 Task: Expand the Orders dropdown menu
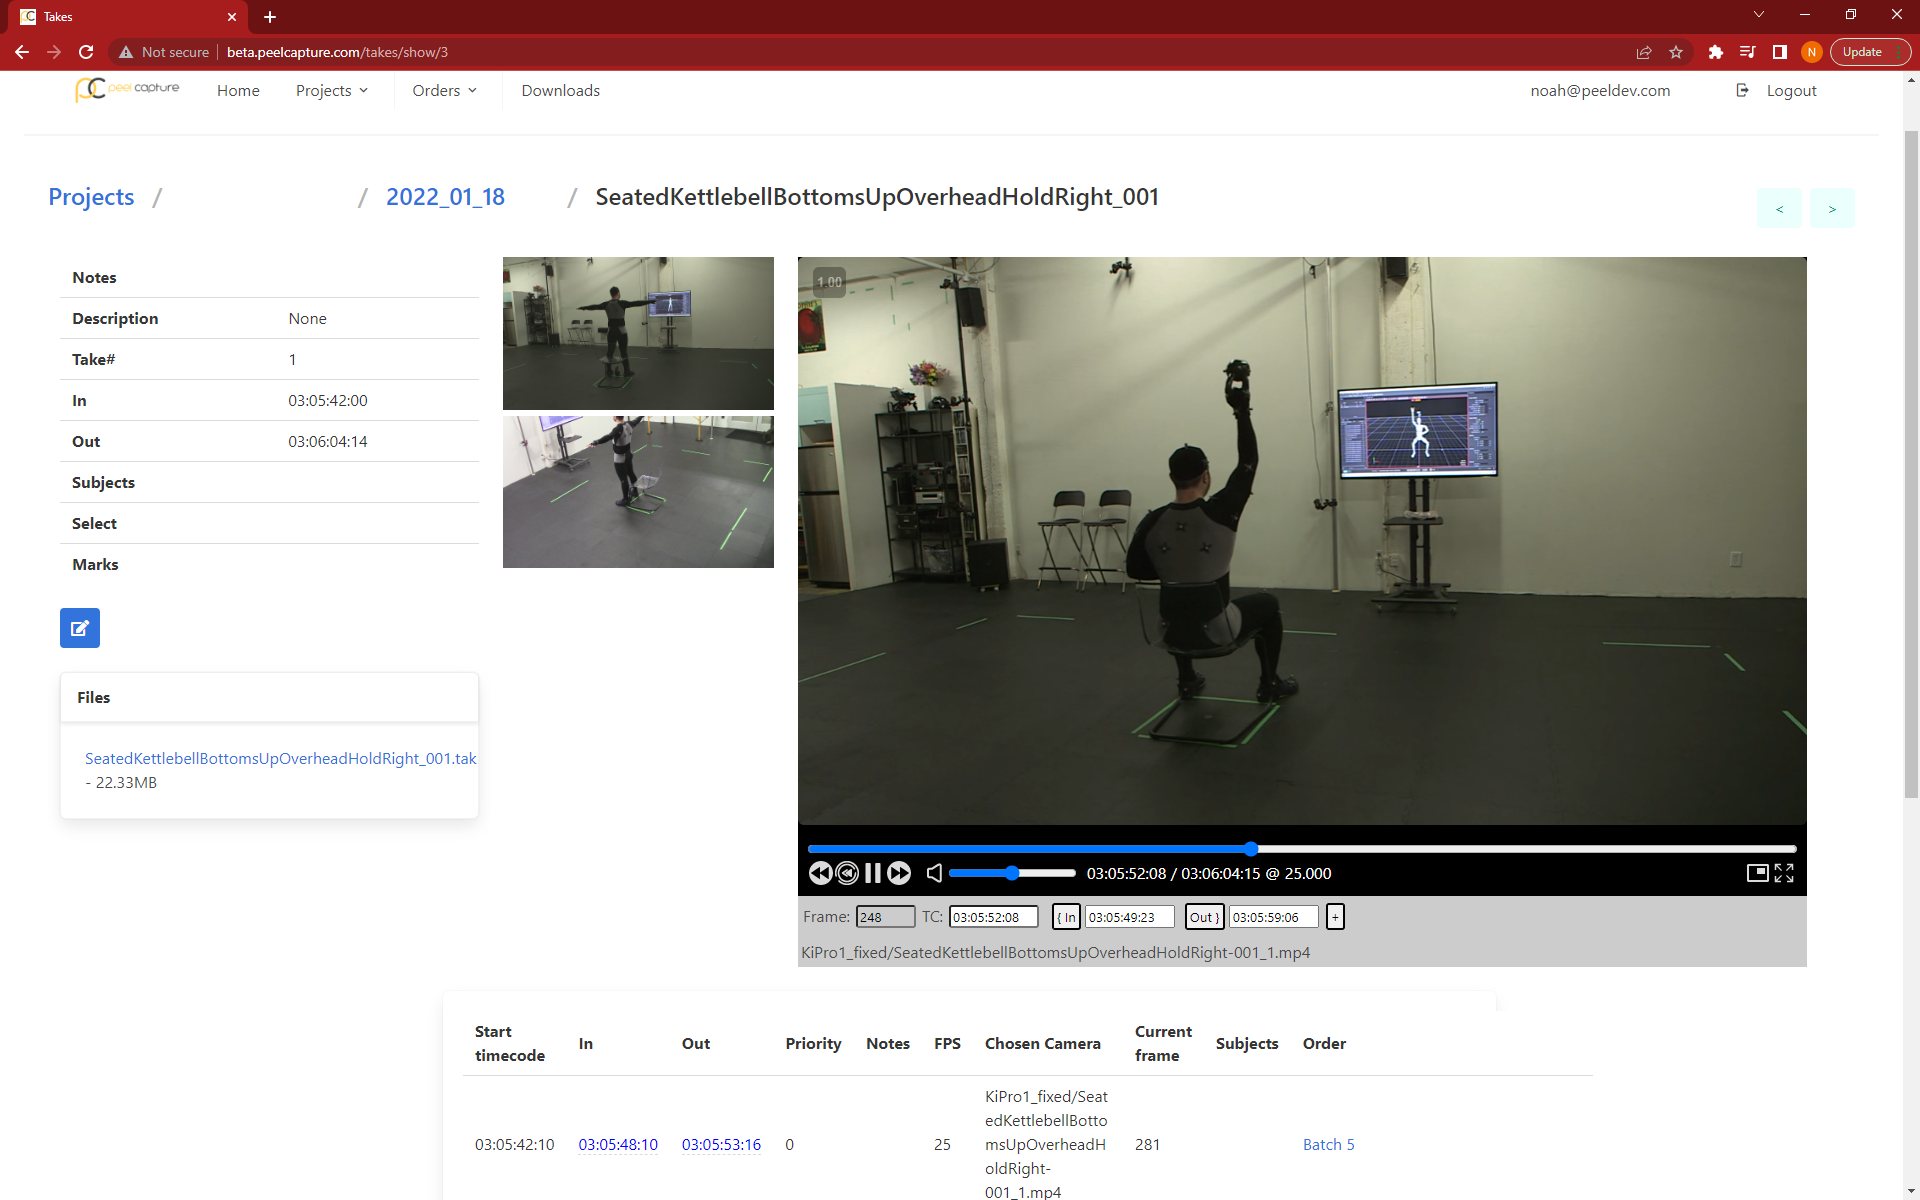(444, 90)
